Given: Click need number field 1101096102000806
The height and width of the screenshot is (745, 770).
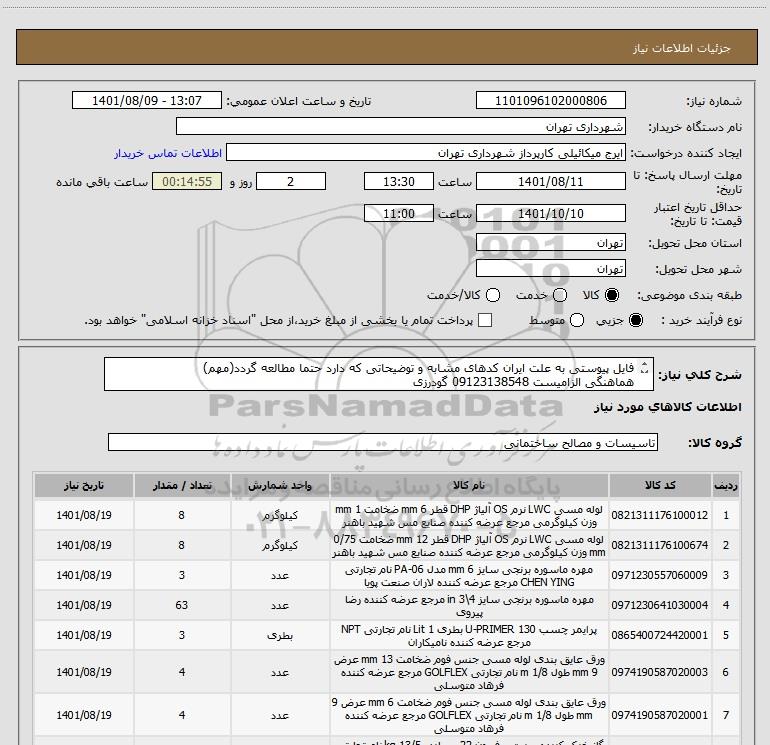Looking at the screenshot, I should [550, 100].
